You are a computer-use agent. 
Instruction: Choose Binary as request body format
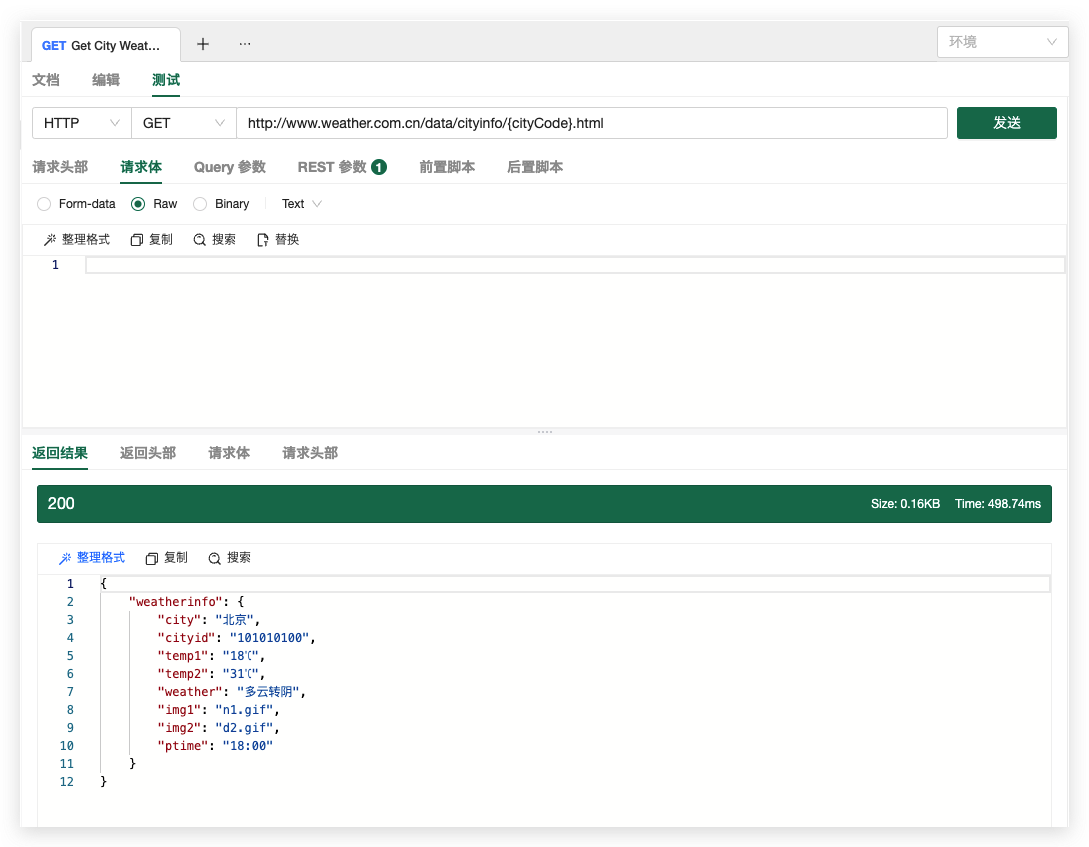point(199,203)
